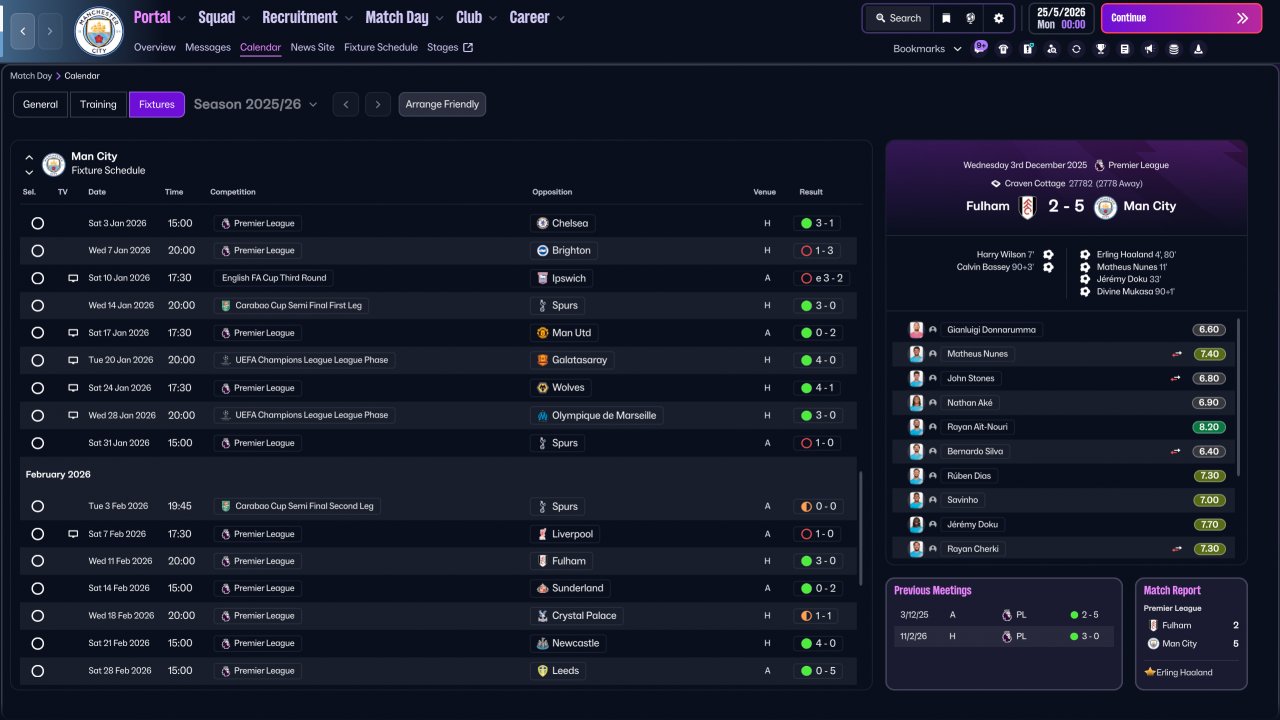
Task: Select the Leeds fixture radio button
Action: coord(38,671)
